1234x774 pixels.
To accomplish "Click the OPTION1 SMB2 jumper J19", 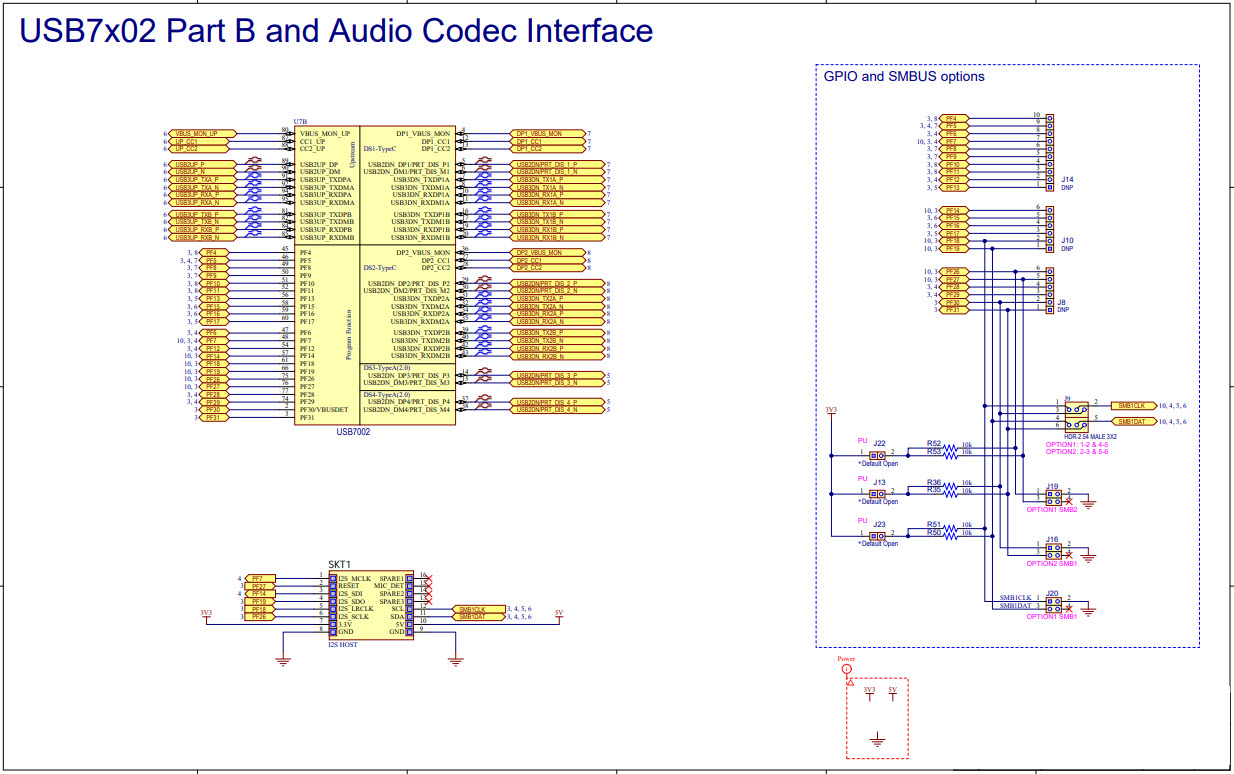I will (1053, 497).
